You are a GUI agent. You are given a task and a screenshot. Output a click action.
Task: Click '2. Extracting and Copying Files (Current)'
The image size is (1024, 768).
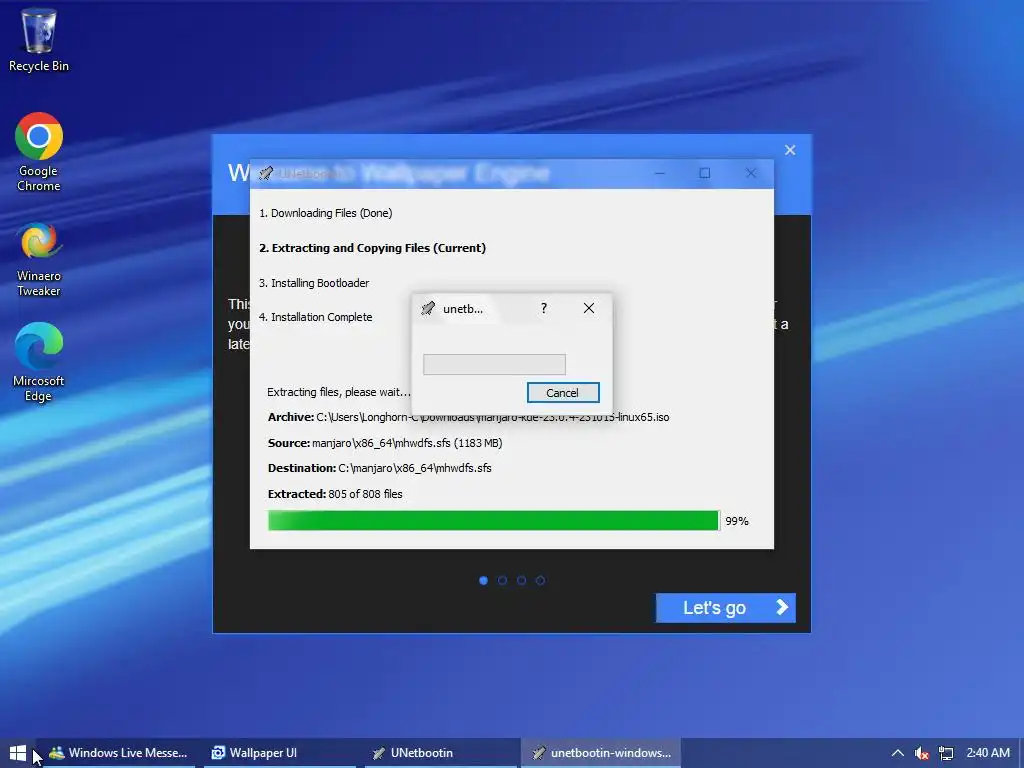pos(372,248)
